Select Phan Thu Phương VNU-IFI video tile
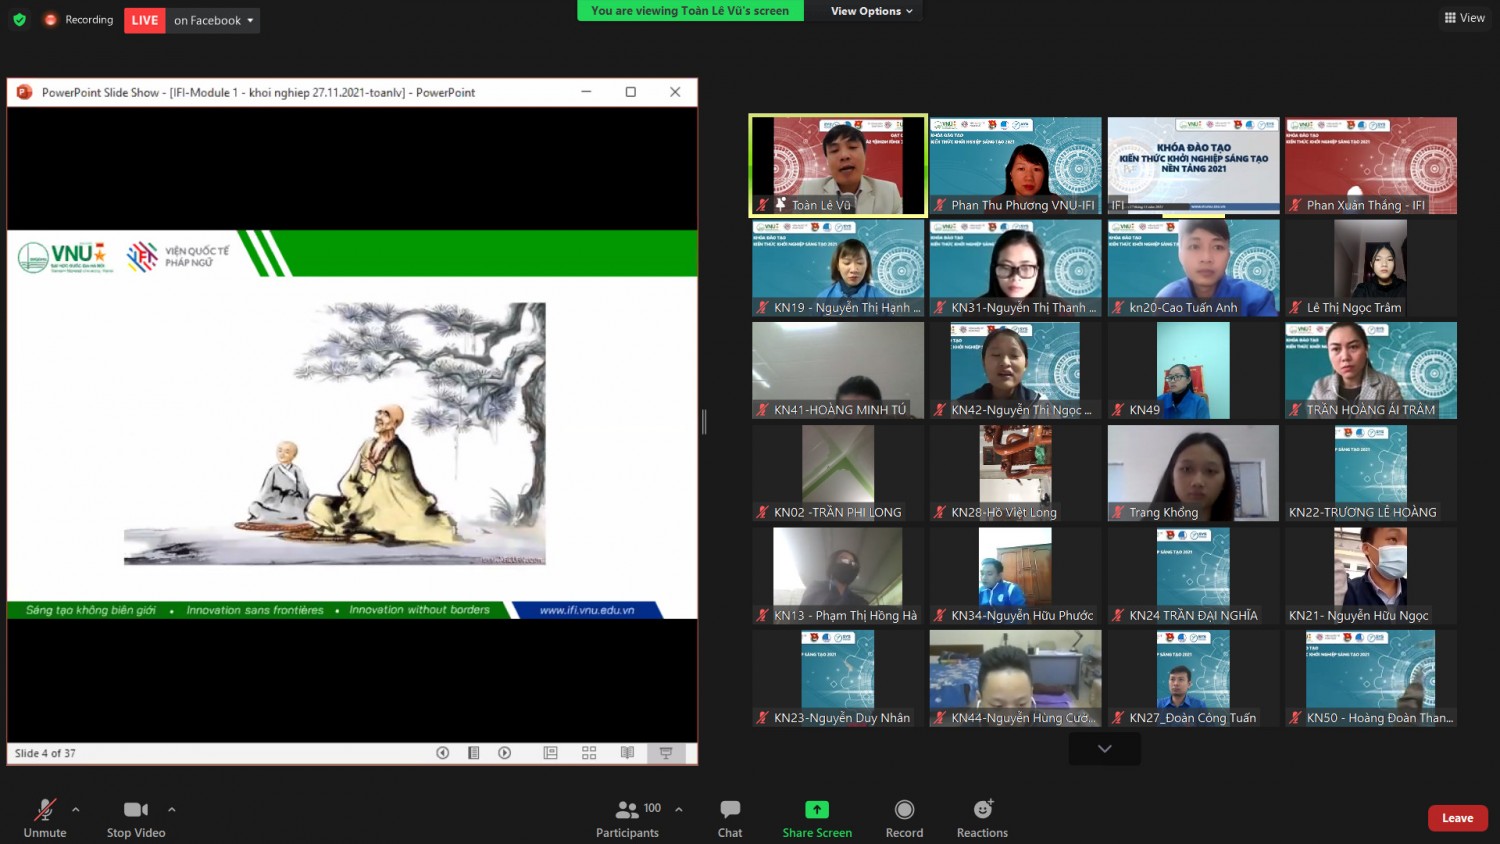This screenshot has width=1500, height=844. [1015, 166]
